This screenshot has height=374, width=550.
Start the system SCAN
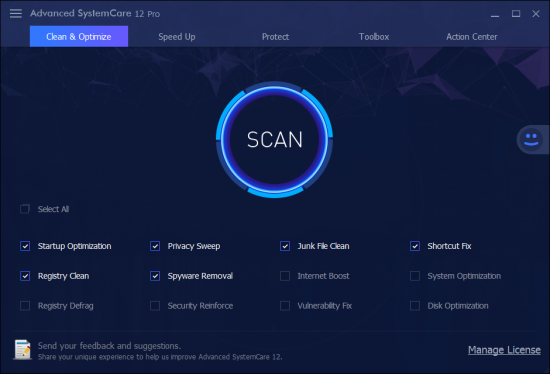pos(275,140)
